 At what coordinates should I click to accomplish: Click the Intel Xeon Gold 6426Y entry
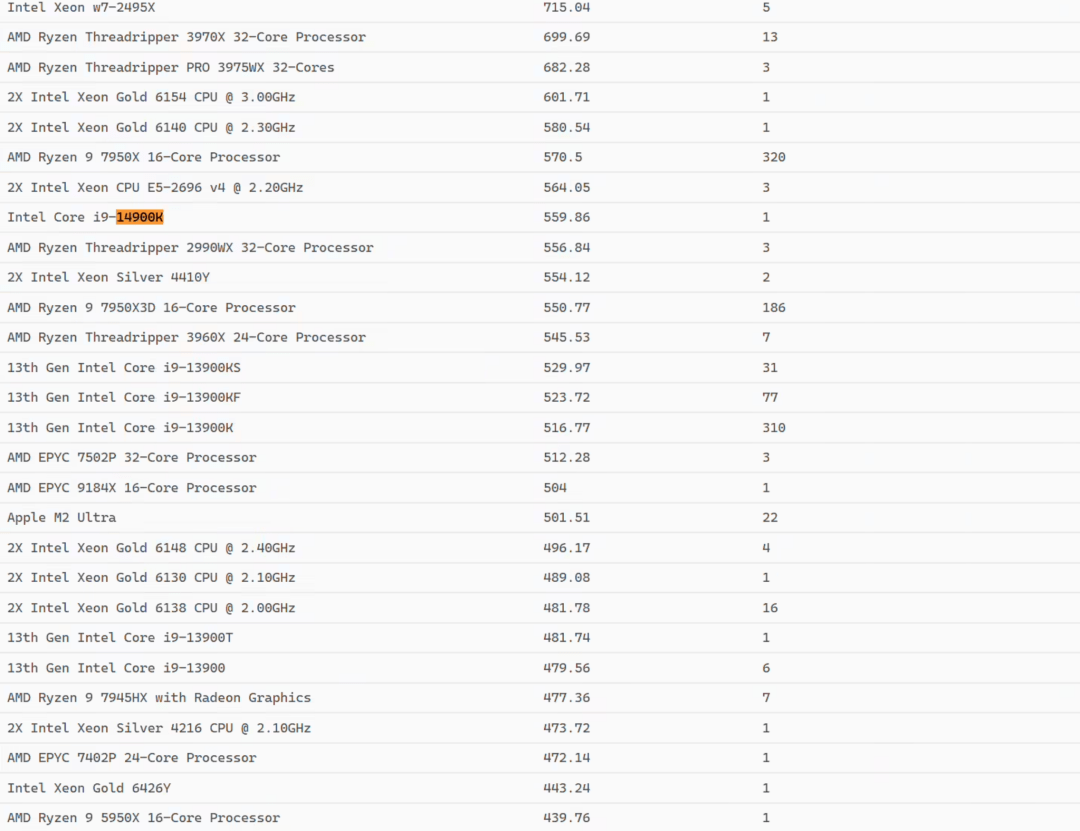(89, 788)
